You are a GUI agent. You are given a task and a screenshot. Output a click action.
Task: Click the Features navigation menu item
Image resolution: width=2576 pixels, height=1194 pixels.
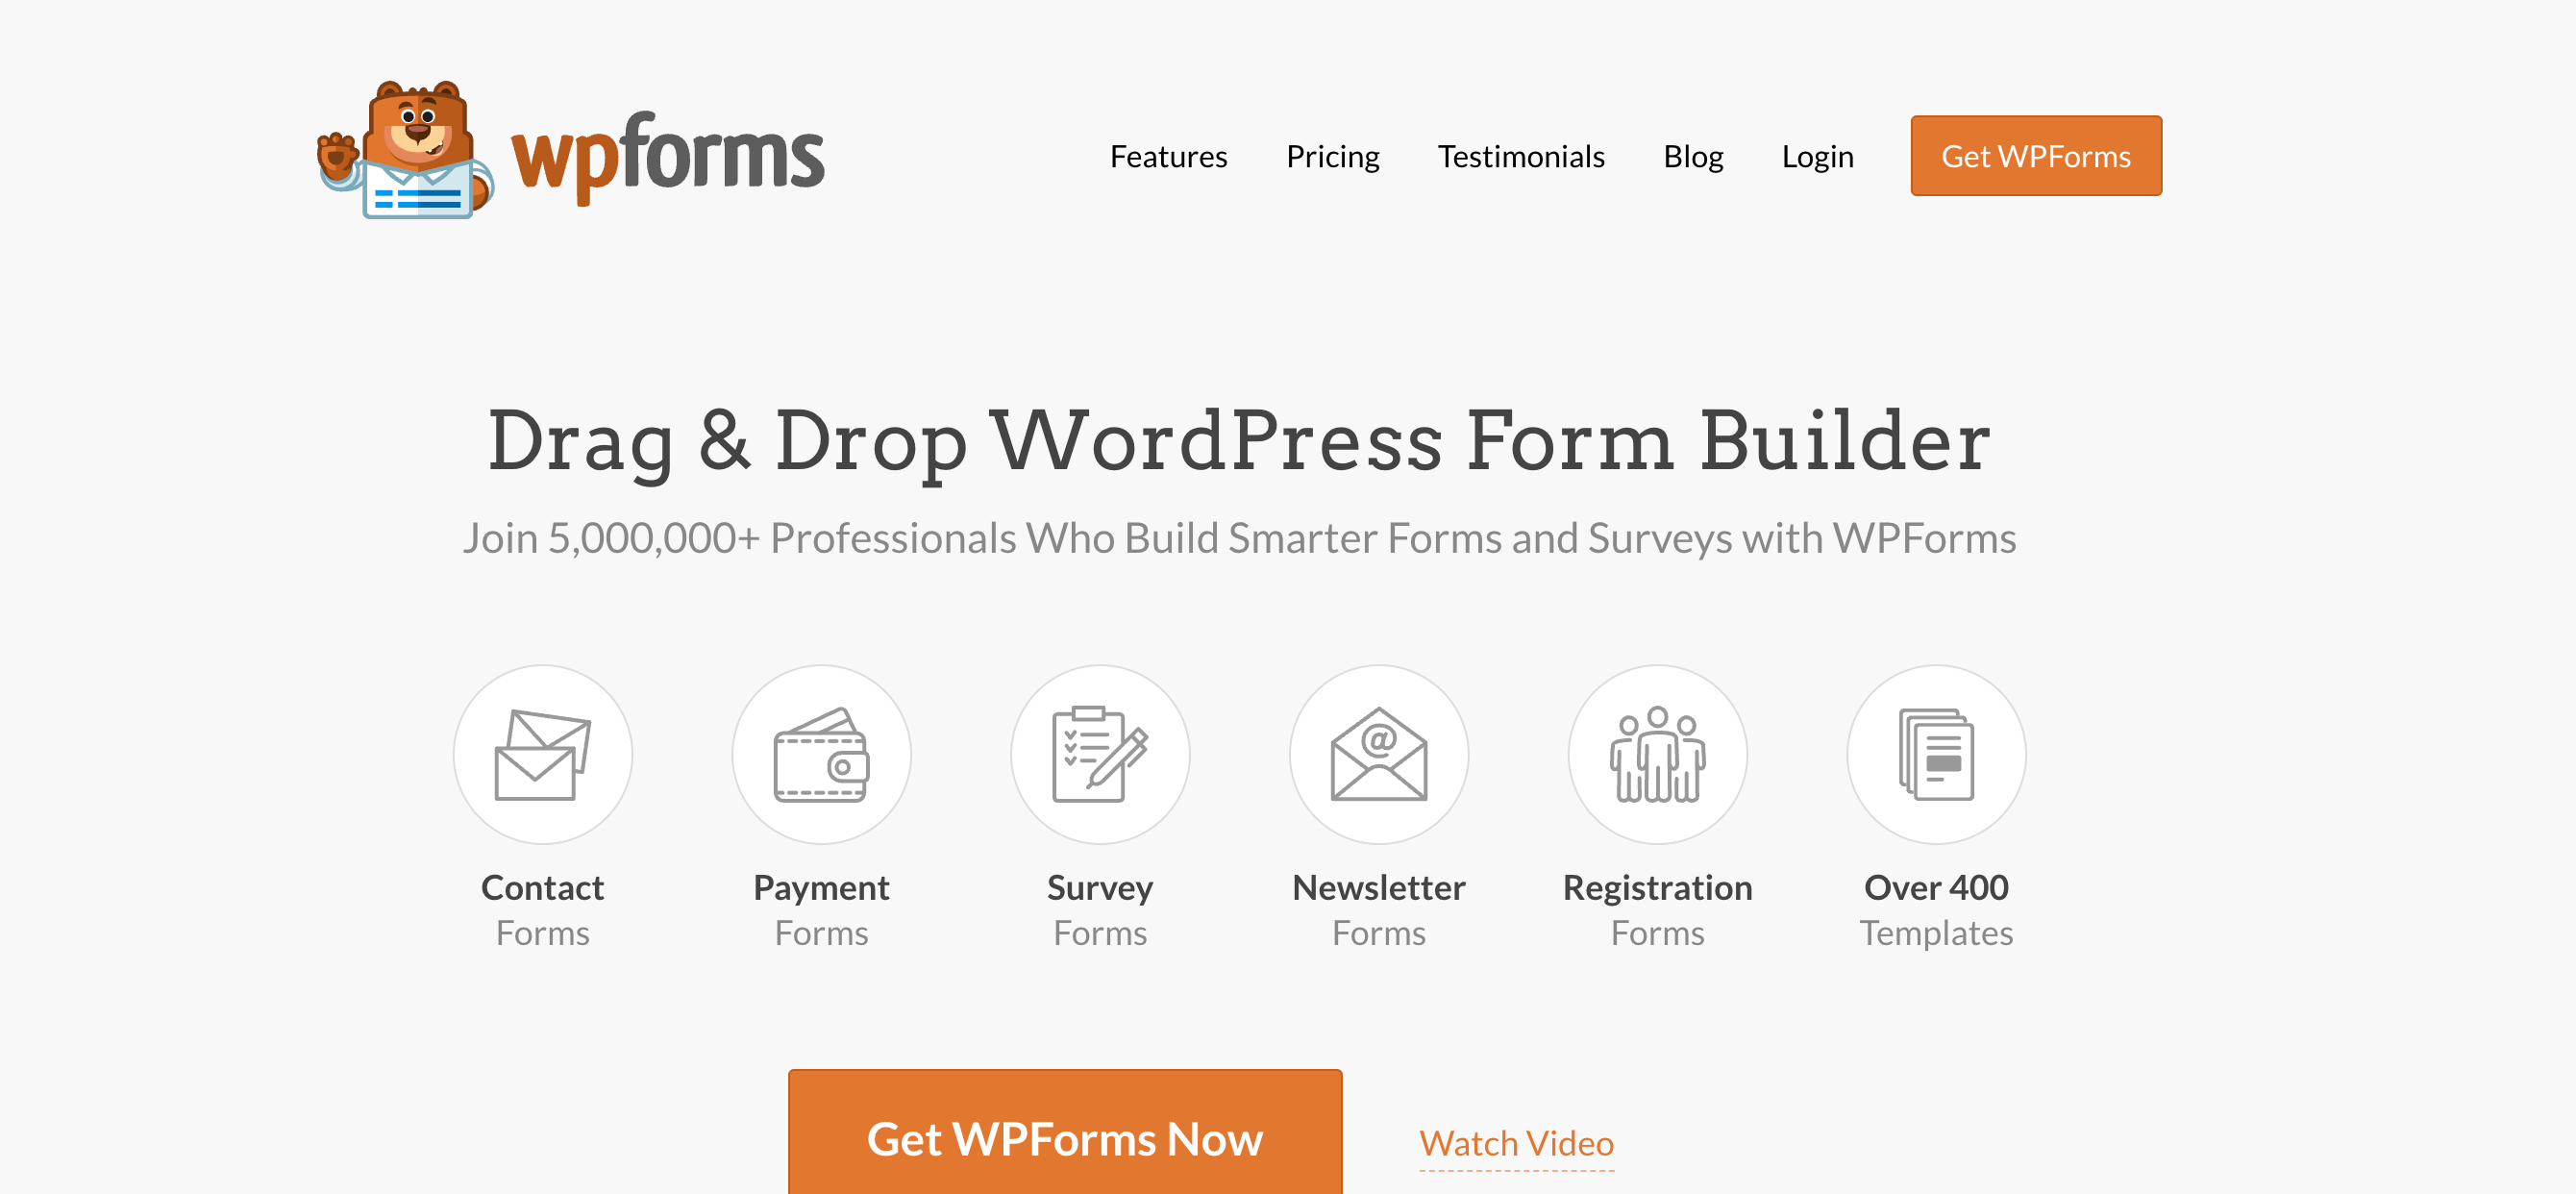coord(1168,156)
